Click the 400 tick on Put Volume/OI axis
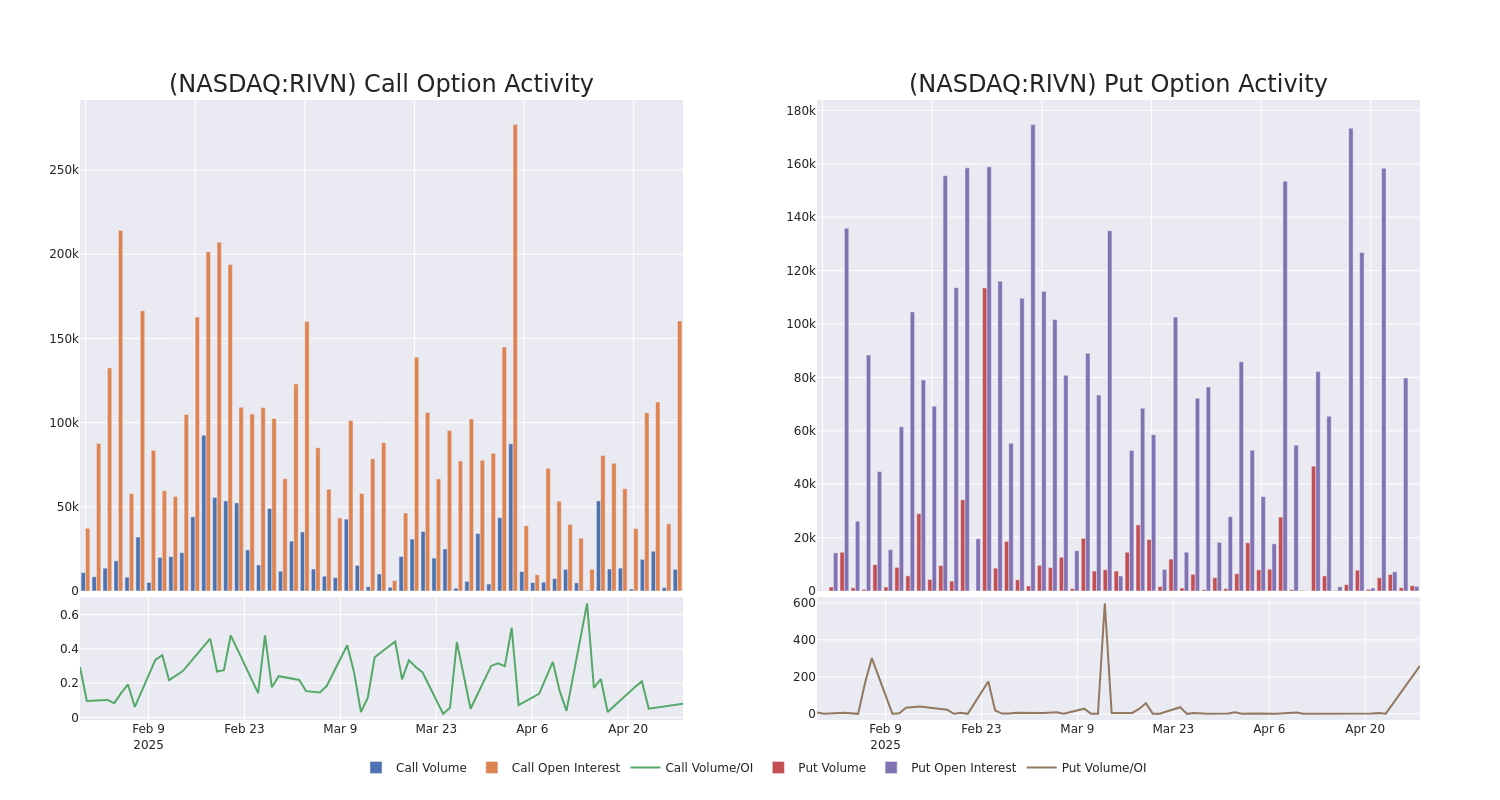Image resolution: width=1500 pixels, height=800 pixels. tap(804, 640)
